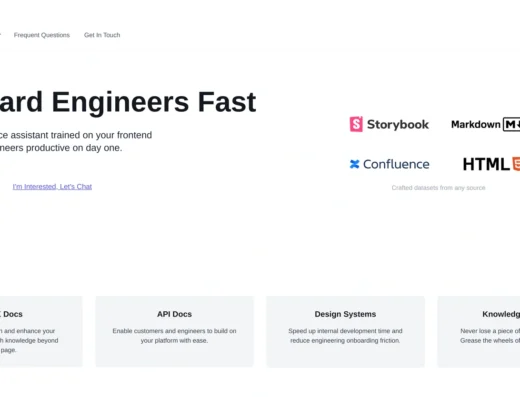
Task: Open the Frequent Questions nav link
Action: click(x=42, y=35)
